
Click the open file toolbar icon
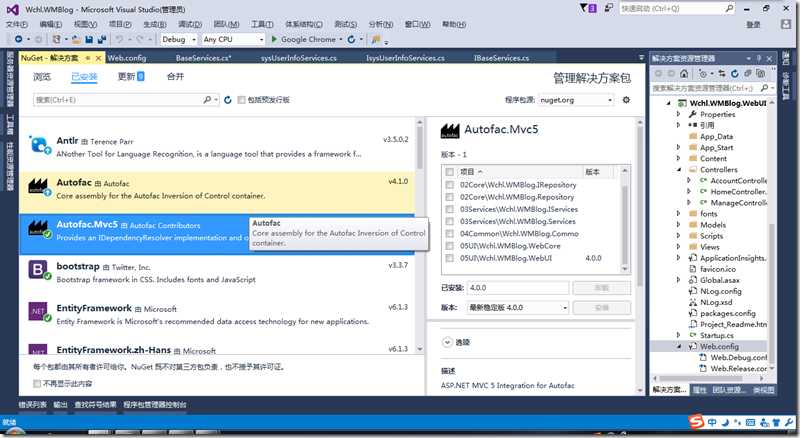[x=77, y=39]
